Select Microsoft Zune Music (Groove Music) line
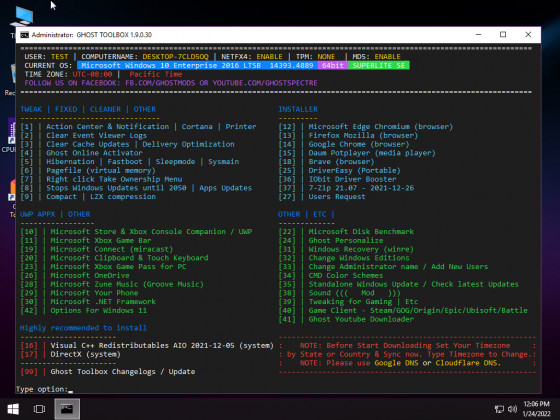Screen dimensions: 560x420 (112, 284)
